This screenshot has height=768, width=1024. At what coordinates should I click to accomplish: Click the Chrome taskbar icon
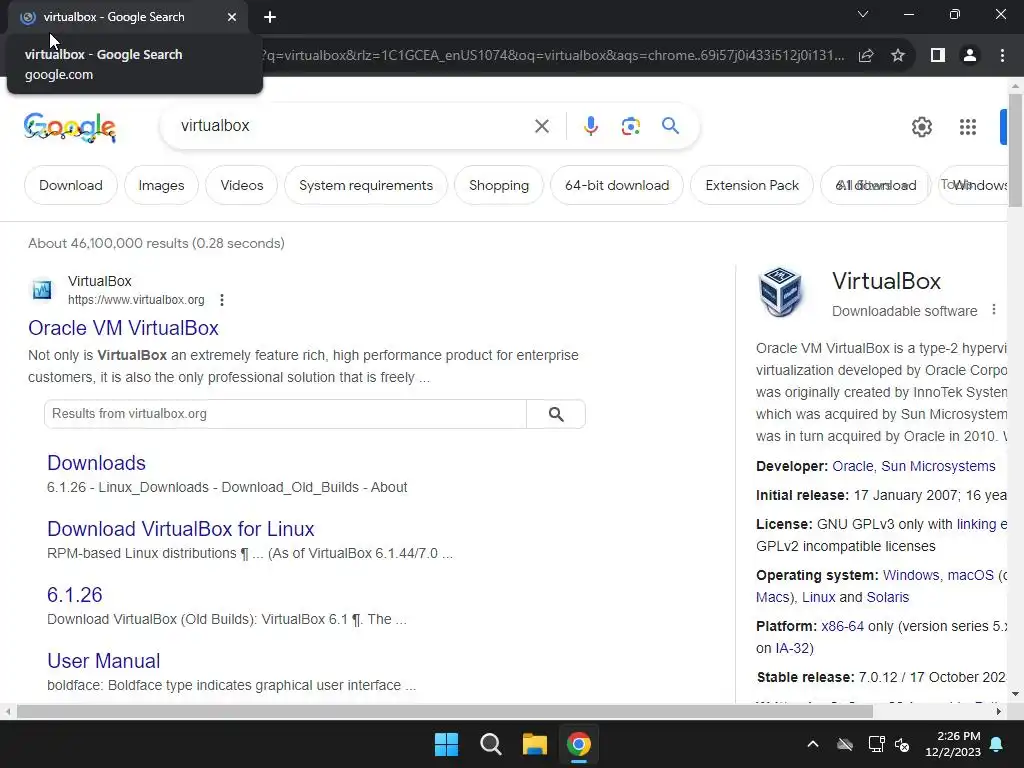(x=579, y=744)
